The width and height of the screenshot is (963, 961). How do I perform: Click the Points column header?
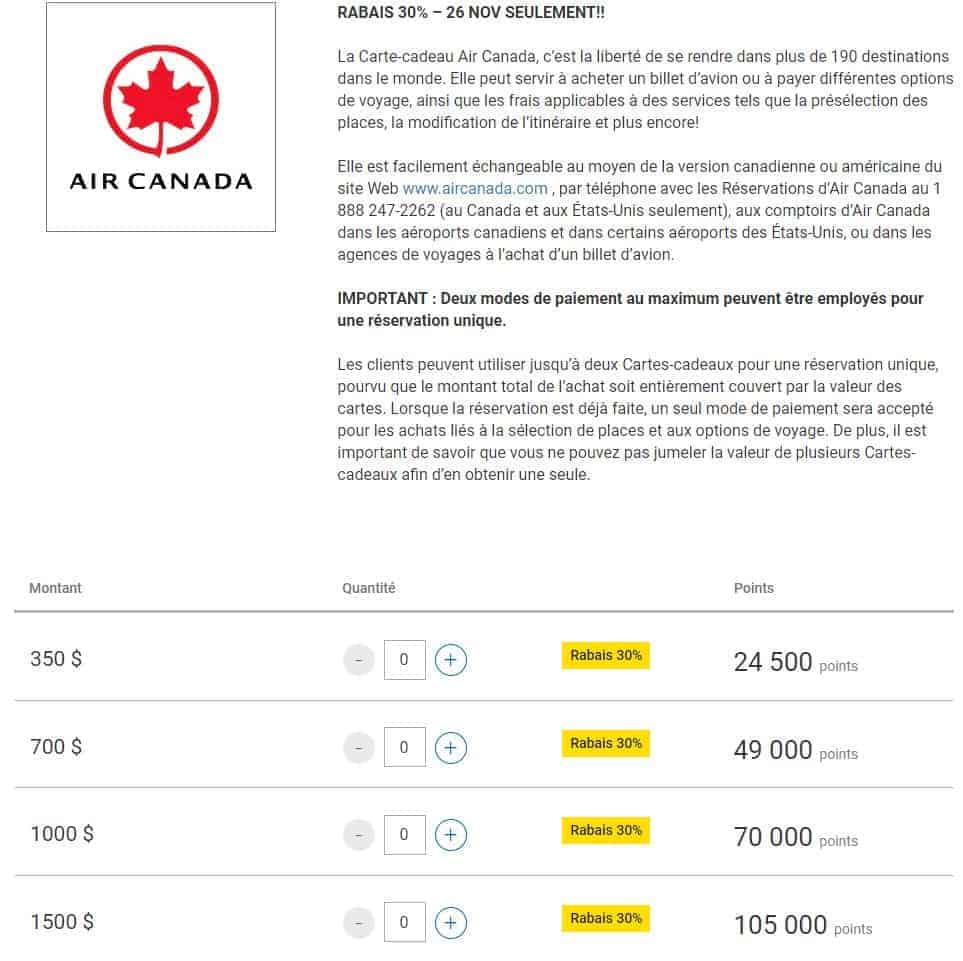pos(753,588)
